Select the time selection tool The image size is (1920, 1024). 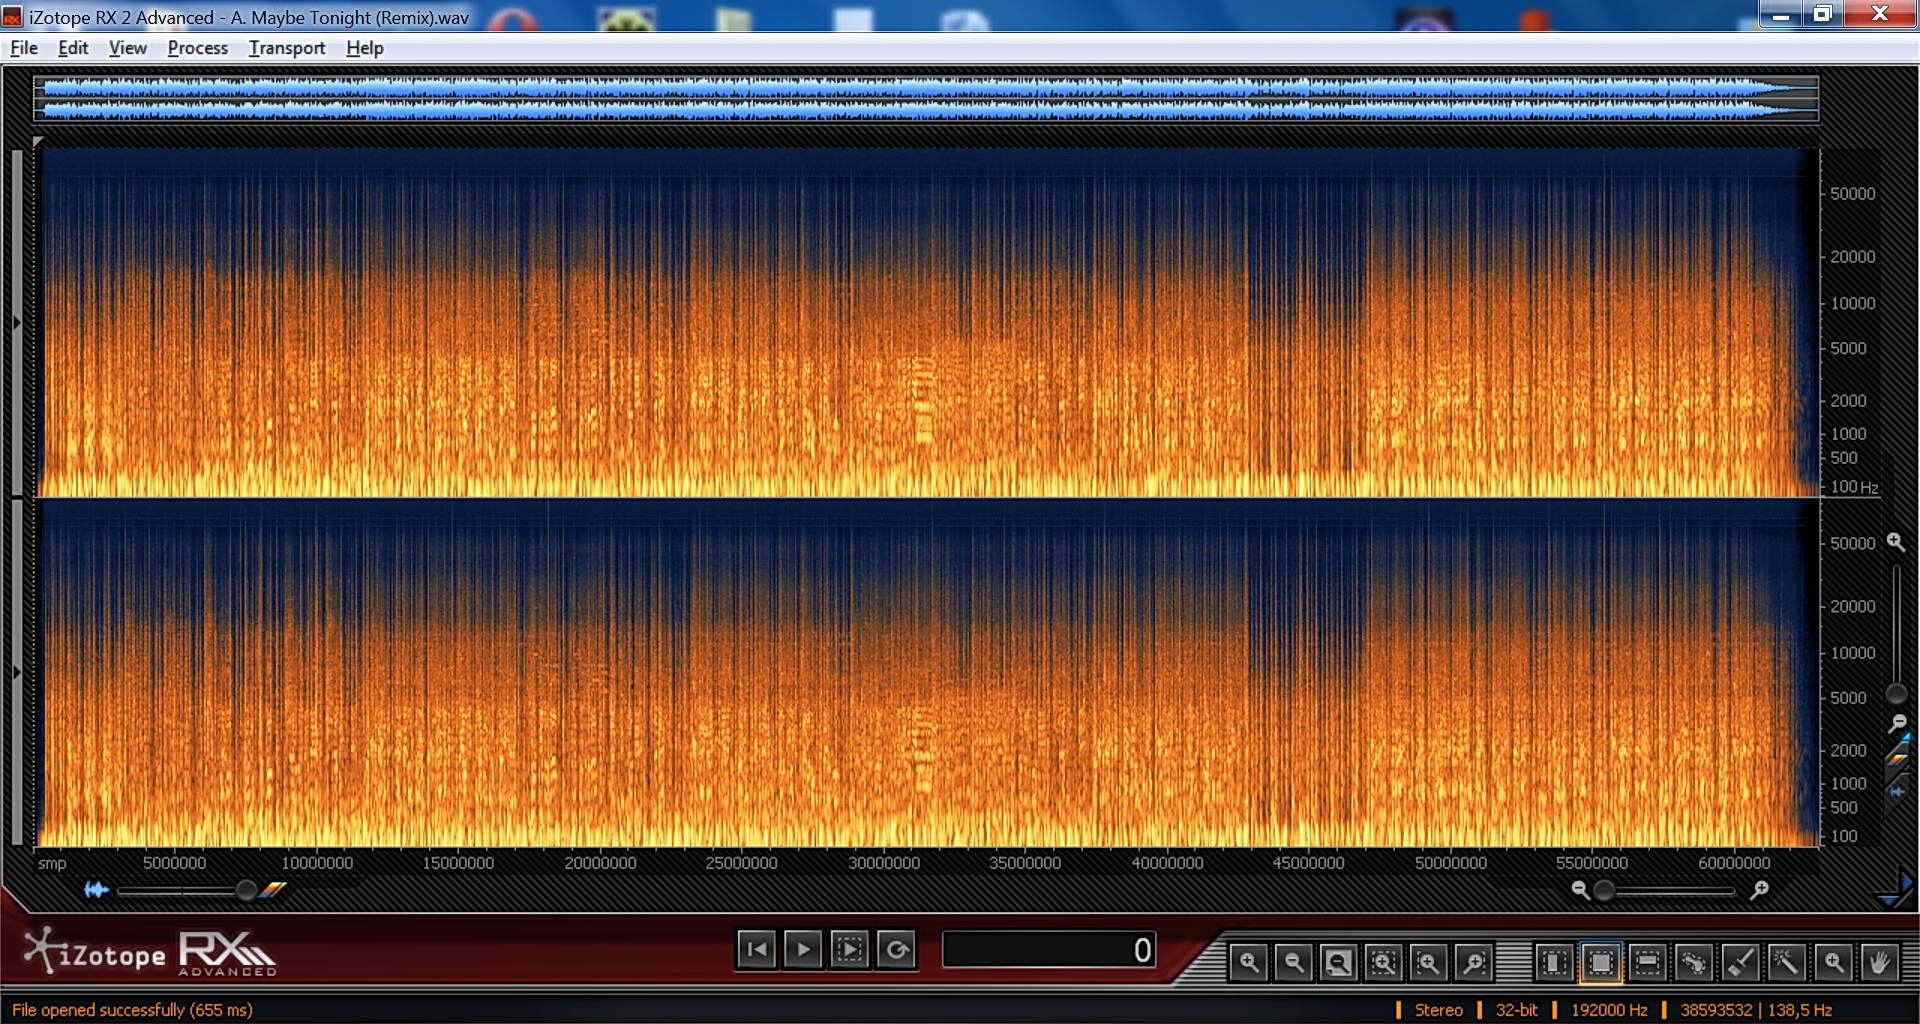coord(1554,962)
